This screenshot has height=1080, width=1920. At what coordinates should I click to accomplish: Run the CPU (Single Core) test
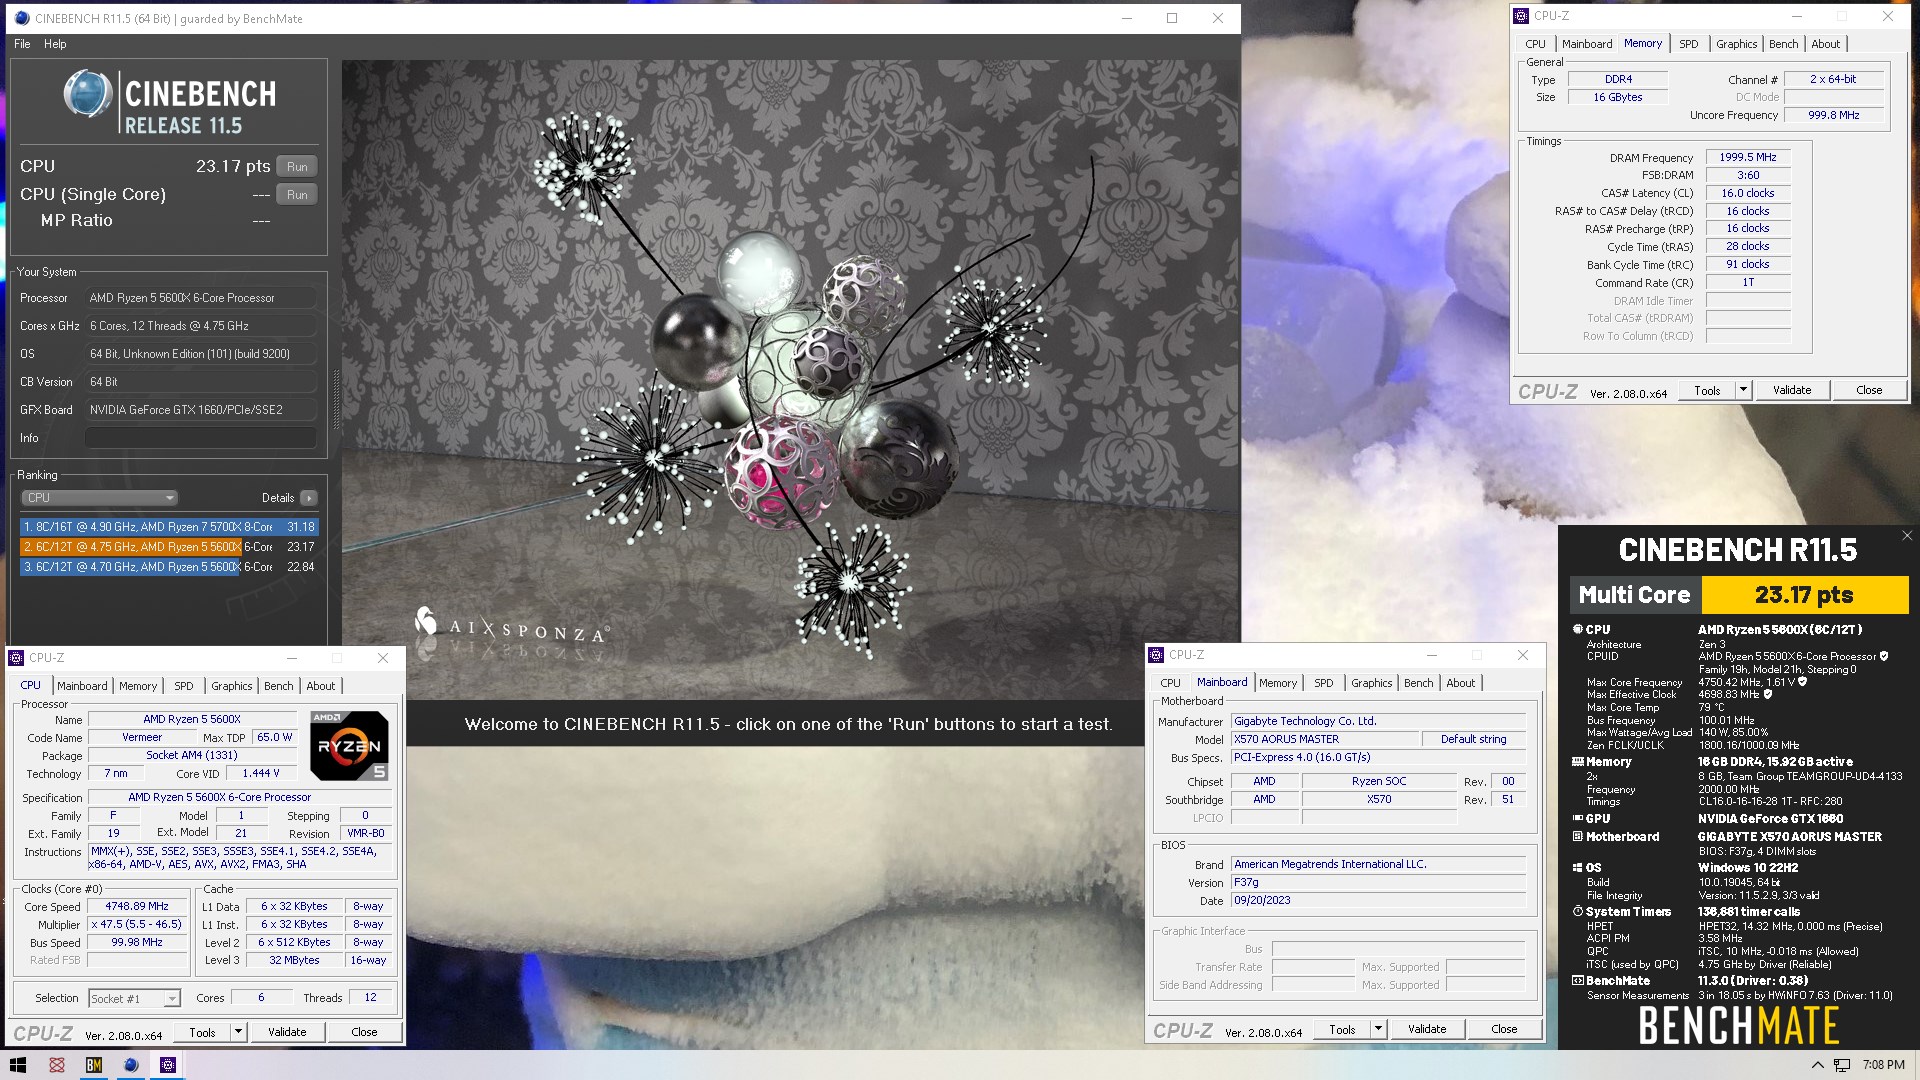click(297, 195)
